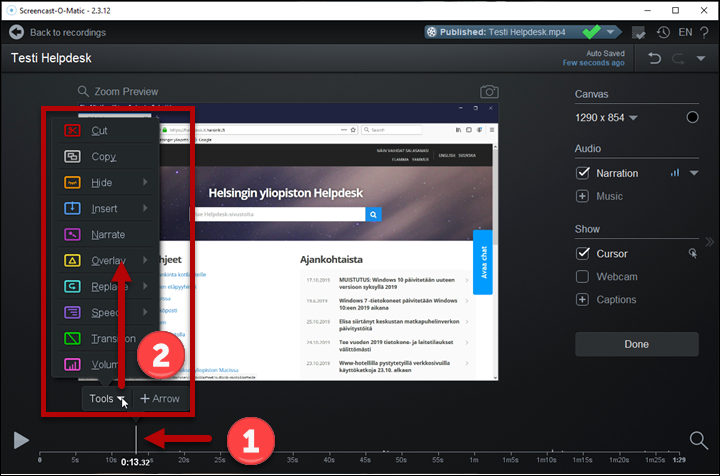
Task: Expand the Speed submenu arrow
Action: click(145, 312)
